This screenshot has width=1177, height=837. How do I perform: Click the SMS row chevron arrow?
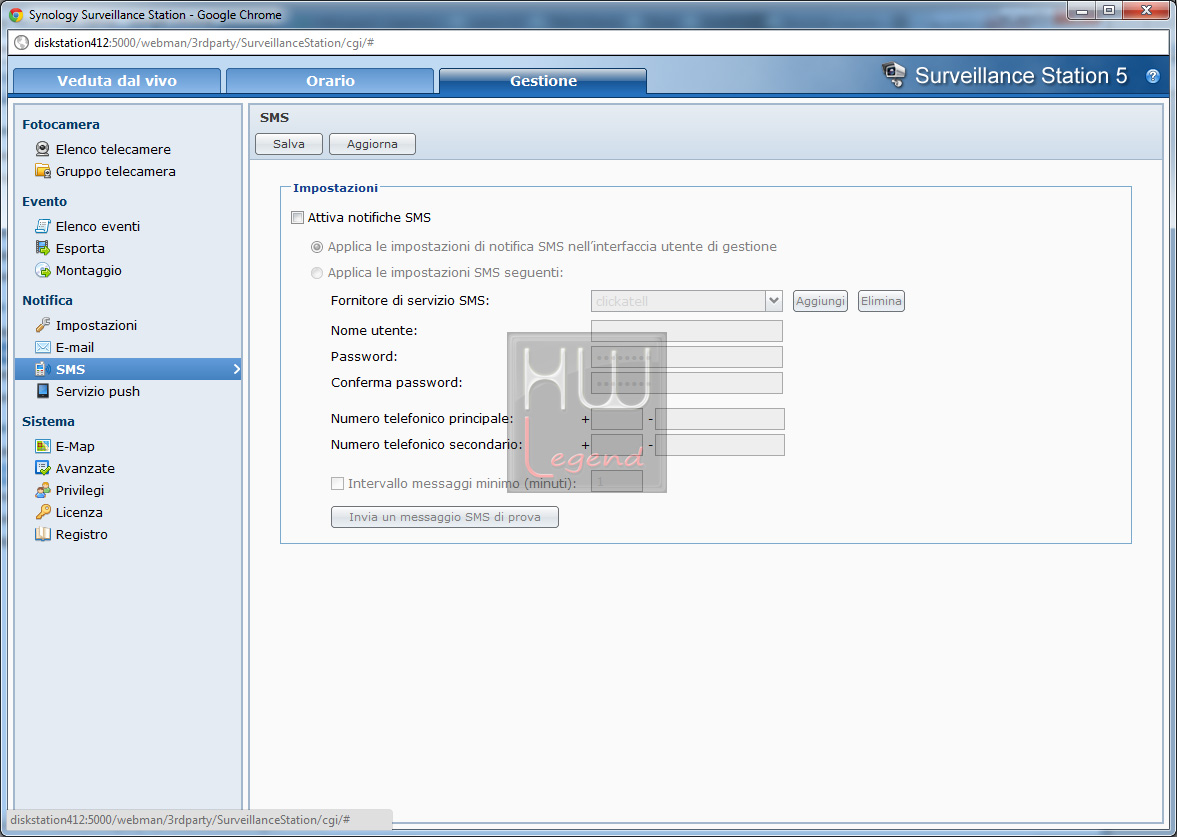tap(236, 369)
